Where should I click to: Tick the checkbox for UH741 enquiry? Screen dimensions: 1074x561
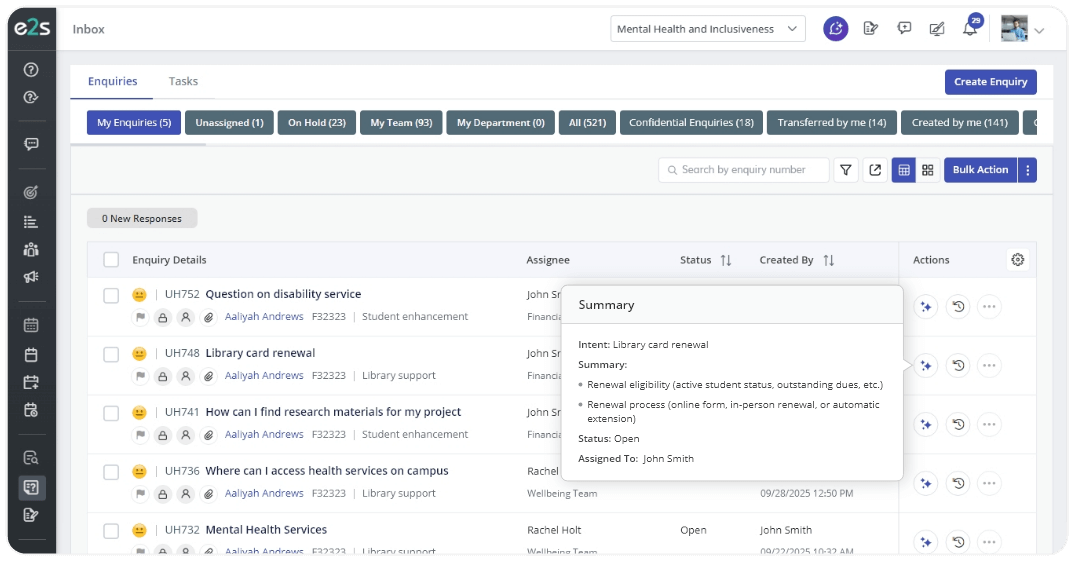(x=111, y=413)
